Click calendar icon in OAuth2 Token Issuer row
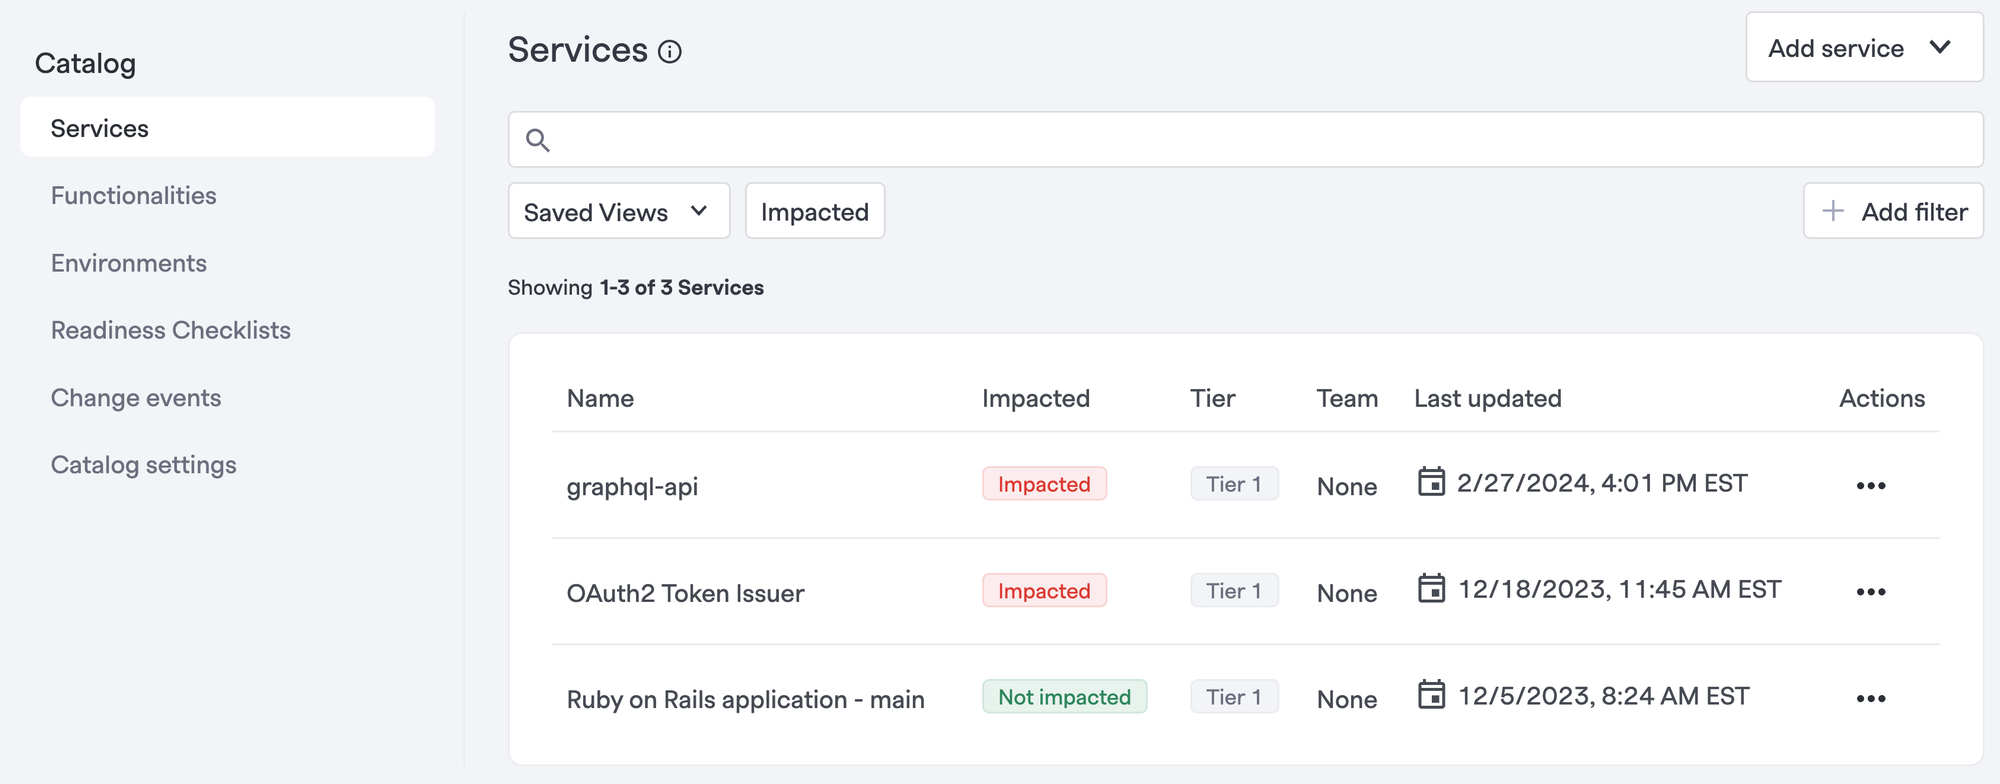This screenshot has height=784, width=2000. [1431, 588]
